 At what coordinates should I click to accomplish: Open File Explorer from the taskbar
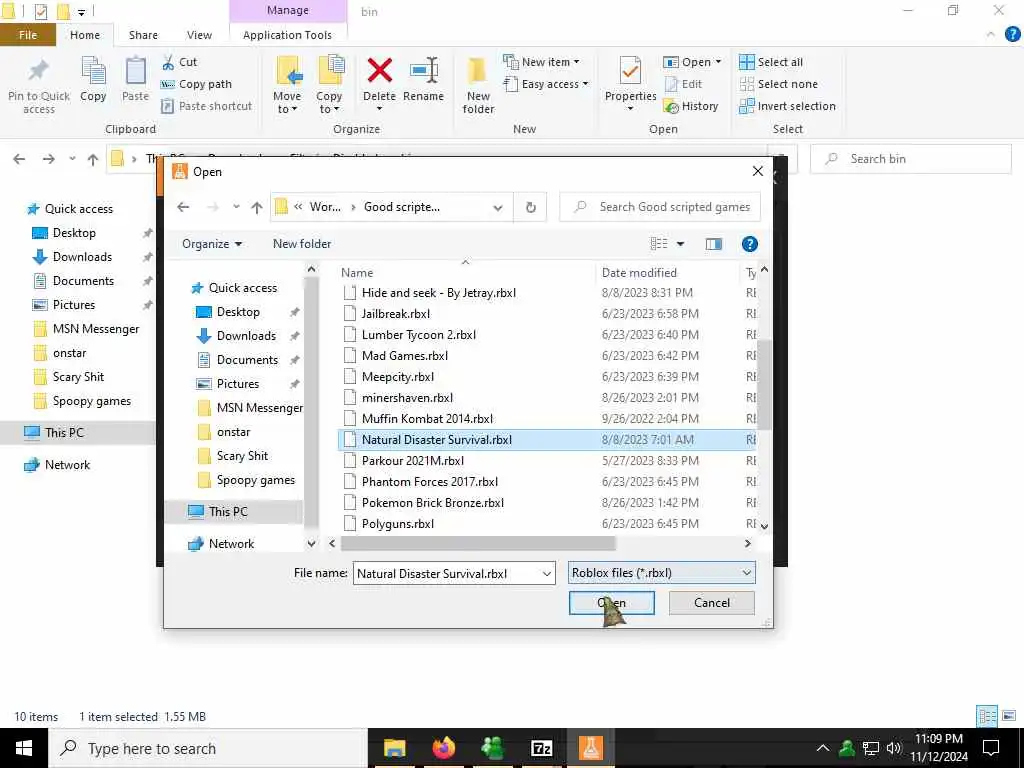[394, 748]
